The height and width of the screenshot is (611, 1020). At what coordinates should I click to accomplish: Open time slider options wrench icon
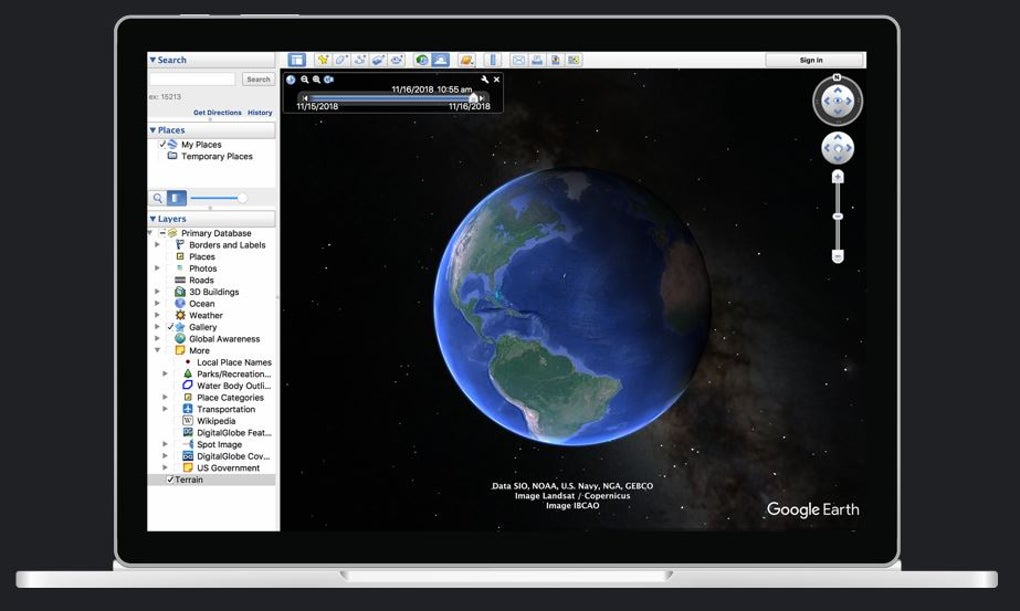(484, 79)
